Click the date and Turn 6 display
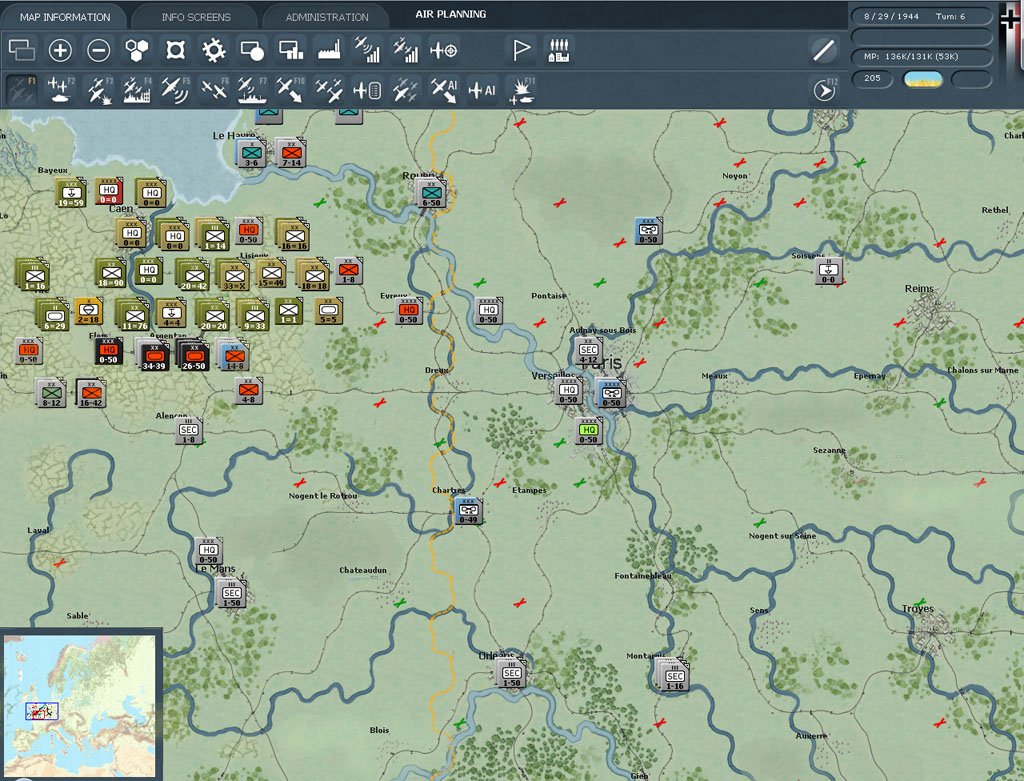Viewport: 1024px width, 781px height. point(921,16)
